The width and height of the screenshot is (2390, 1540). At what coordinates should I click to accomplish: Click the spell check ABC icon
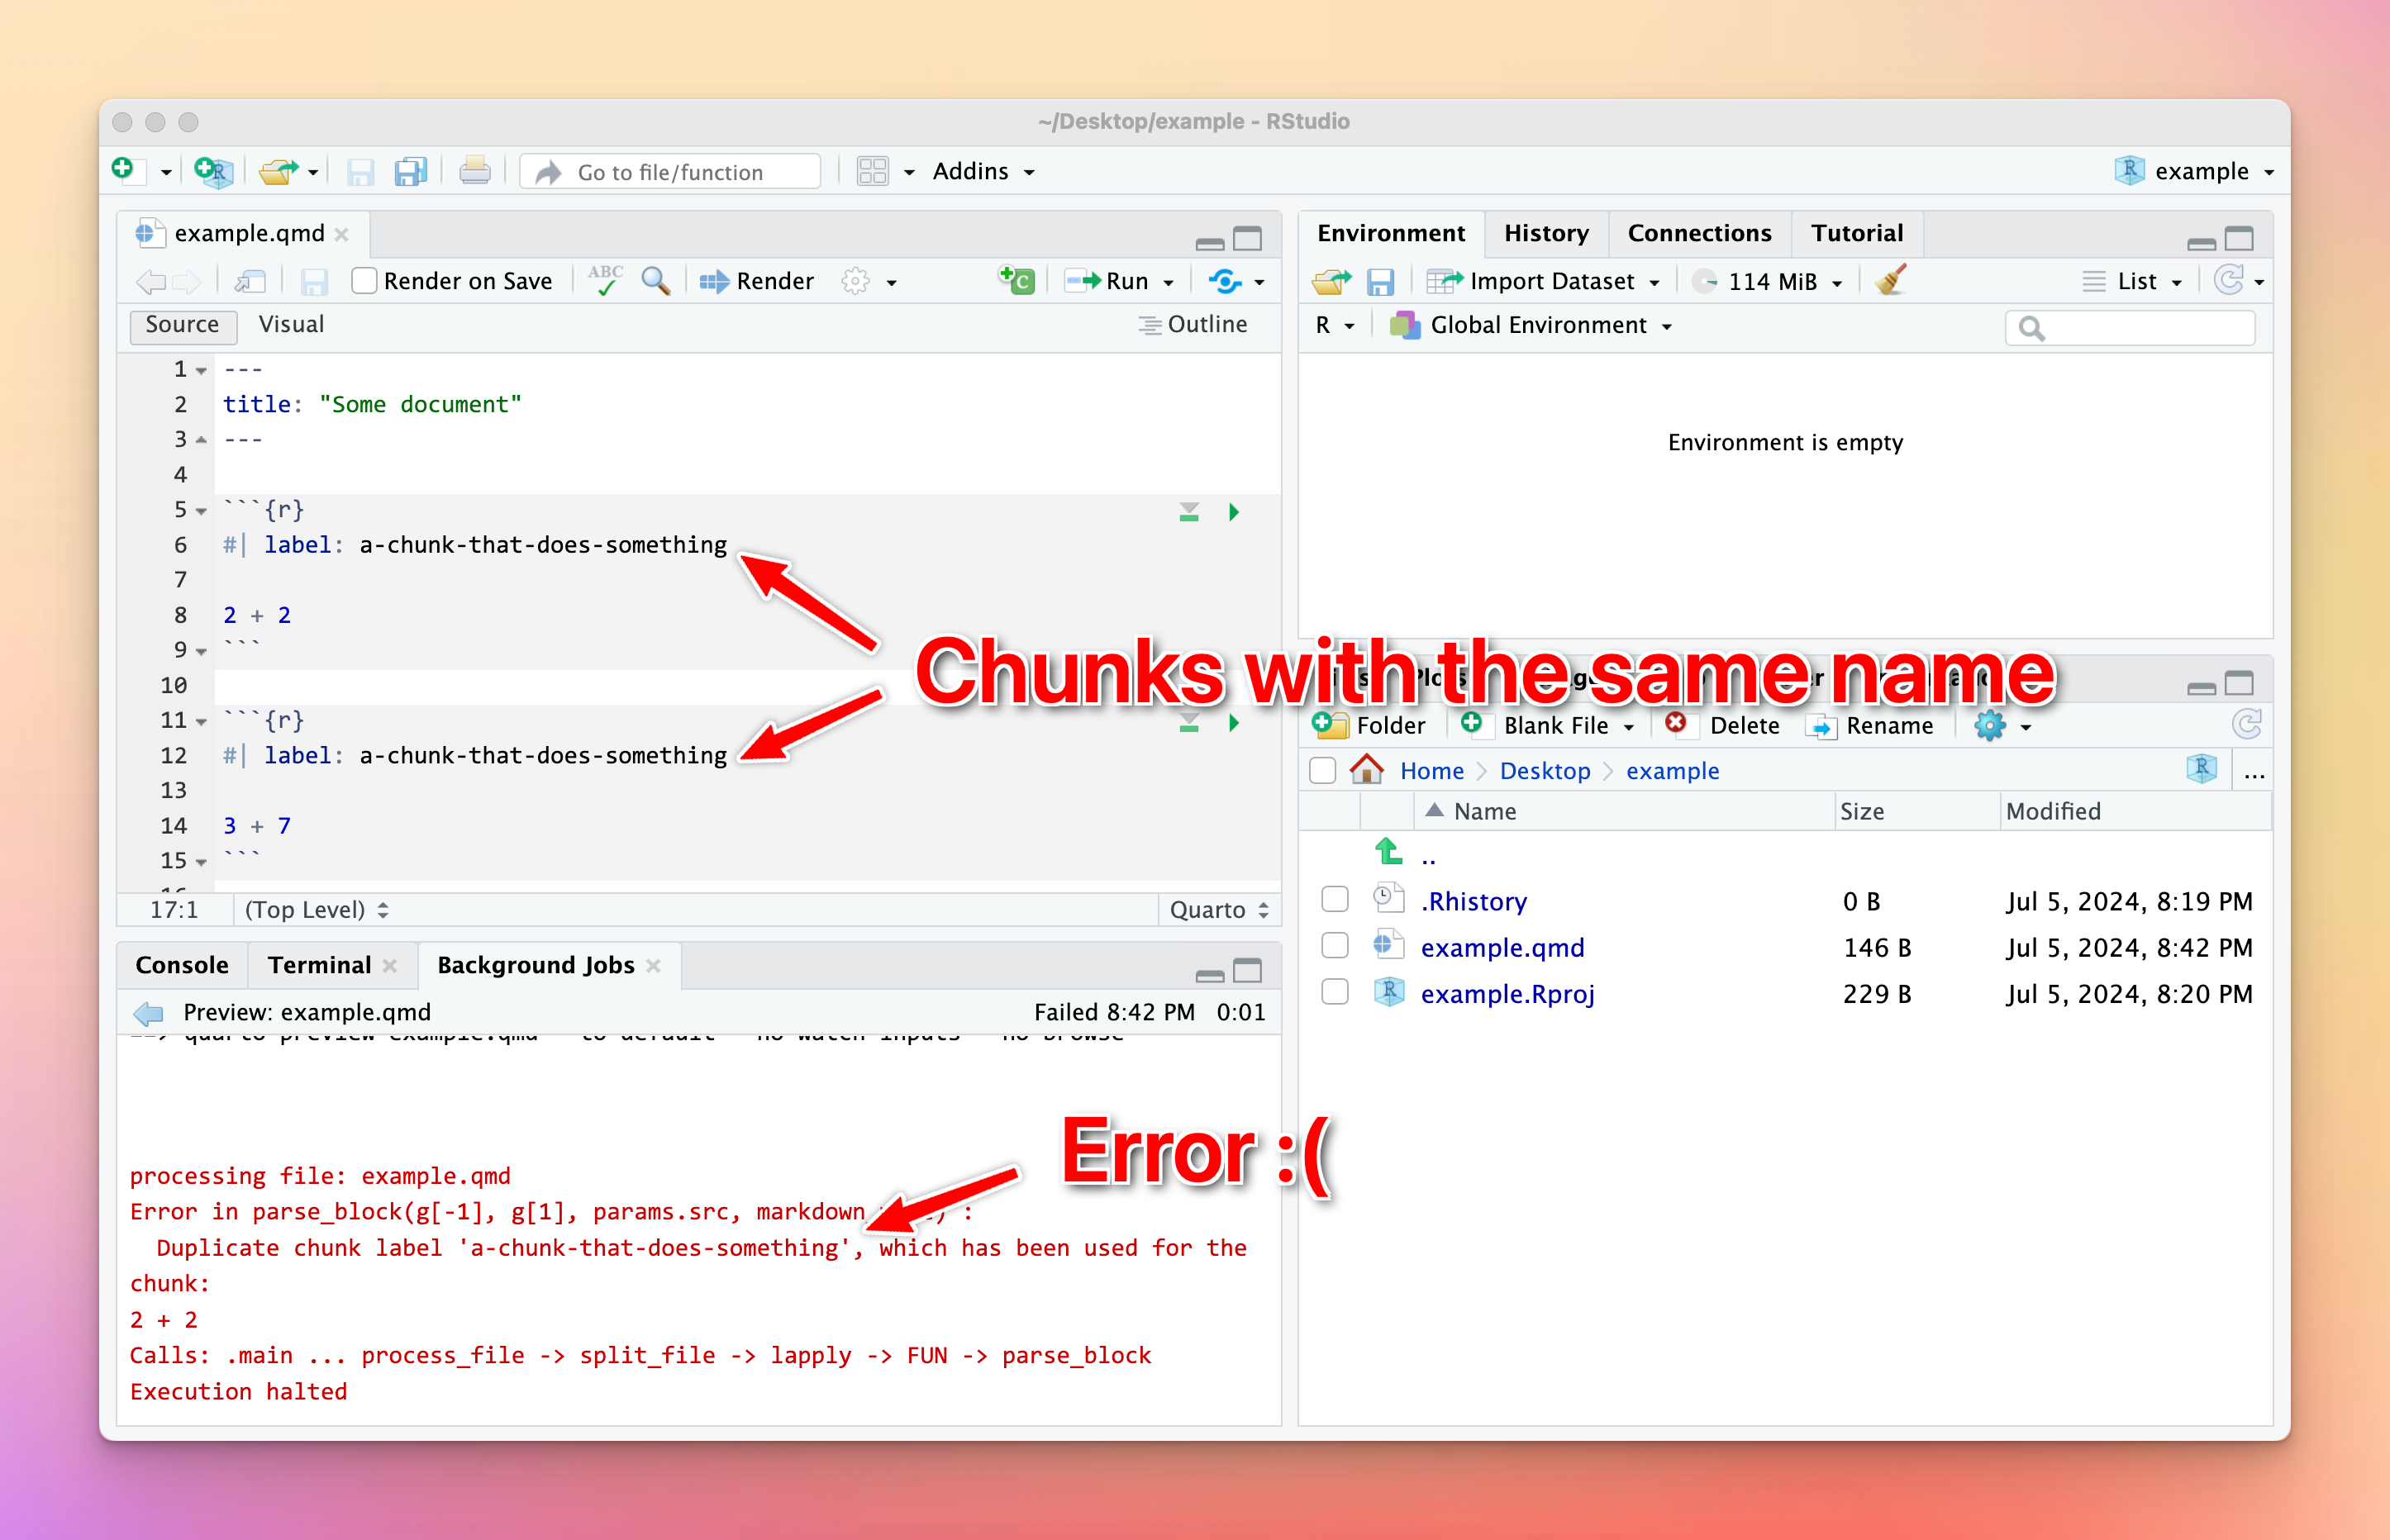[x=605, y=281]
